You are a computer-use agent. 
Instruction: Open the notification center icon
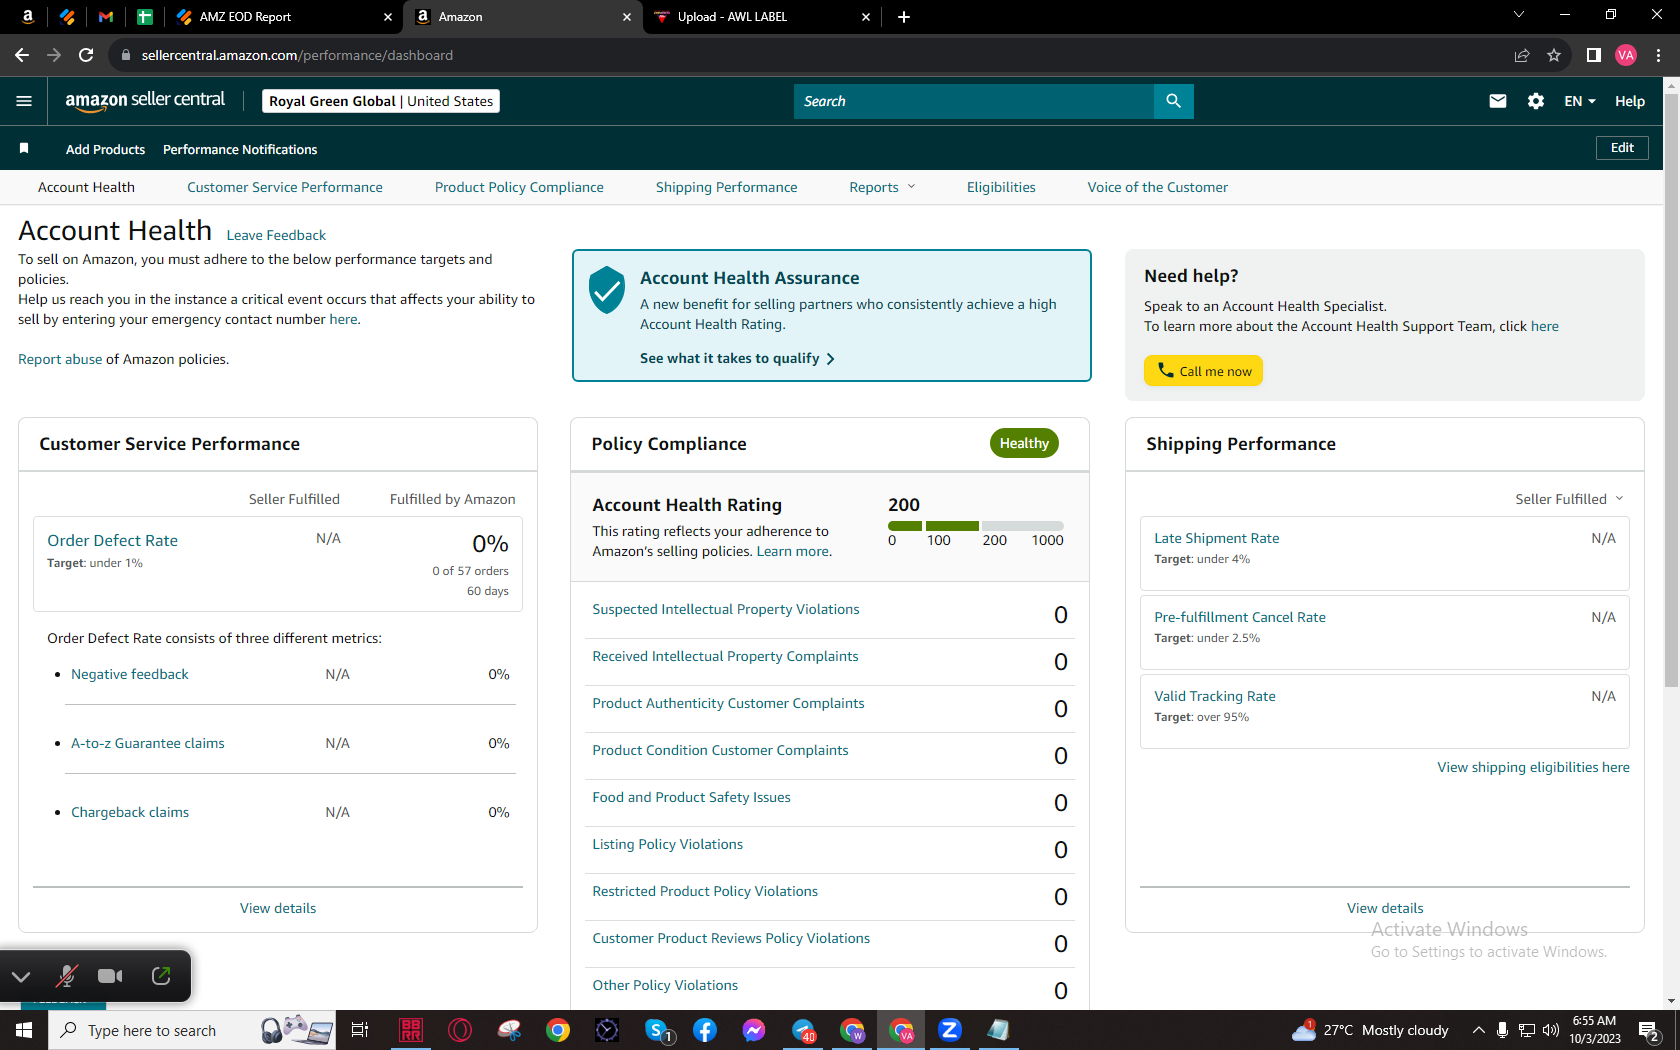tap(1650, 1030)
